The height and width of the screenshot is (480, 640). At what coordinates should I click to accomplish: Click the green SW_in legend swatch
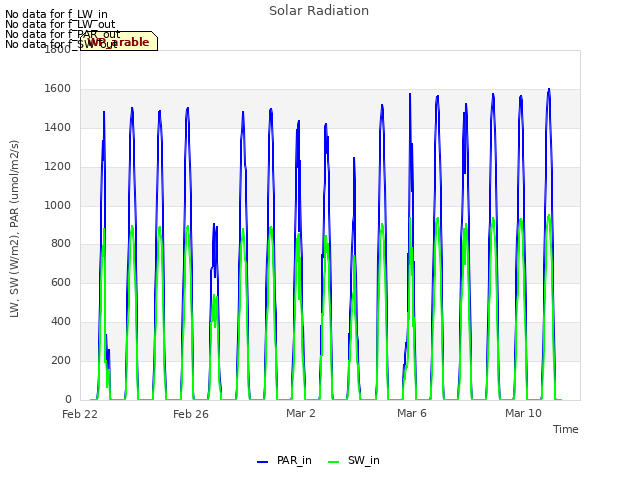pos(333,462)
